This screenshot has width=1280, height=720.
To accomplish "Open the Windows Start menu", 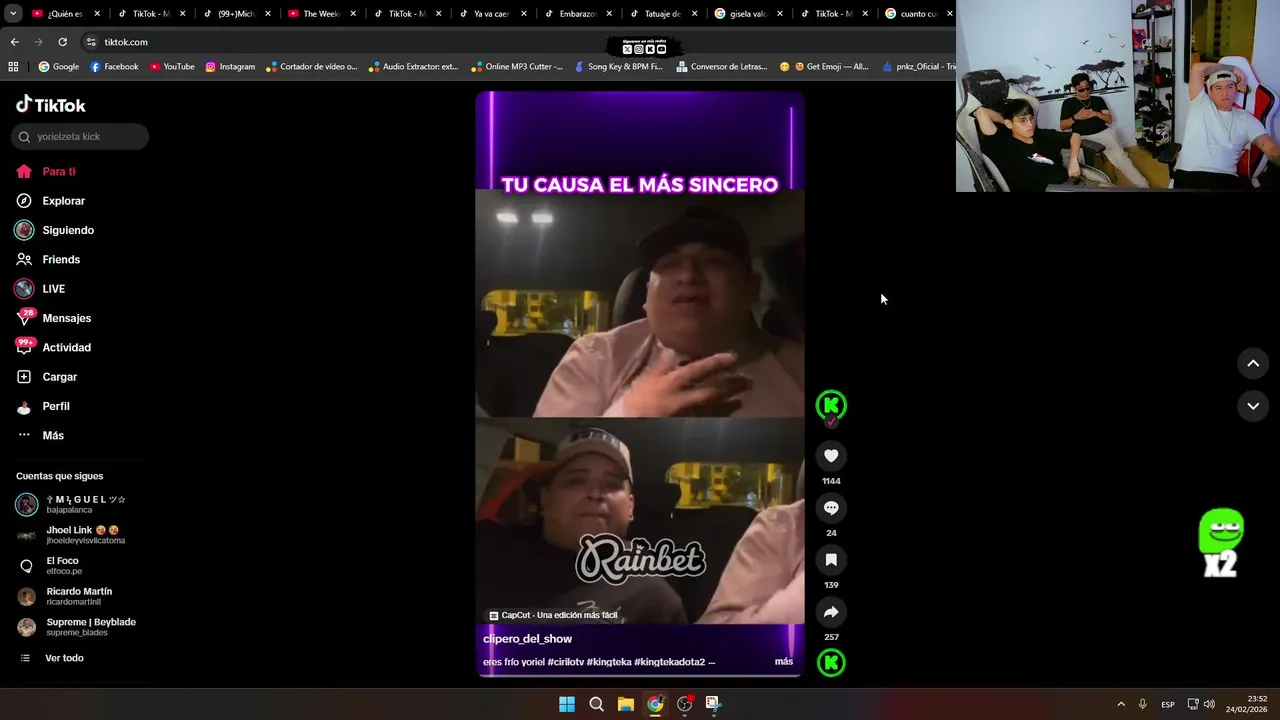I will click(x=567, y=704).
